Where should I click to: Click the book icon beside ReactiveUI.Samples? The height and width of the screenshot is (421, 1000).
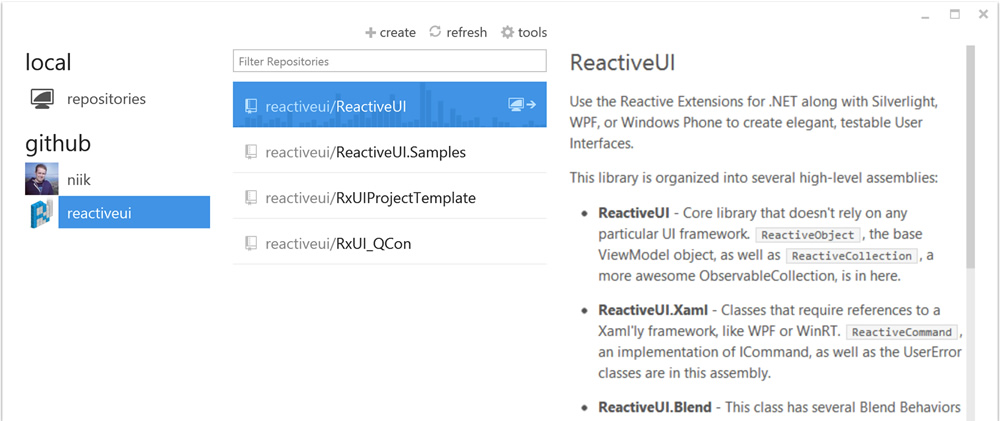pyautogui.click(x=251, y=153)
